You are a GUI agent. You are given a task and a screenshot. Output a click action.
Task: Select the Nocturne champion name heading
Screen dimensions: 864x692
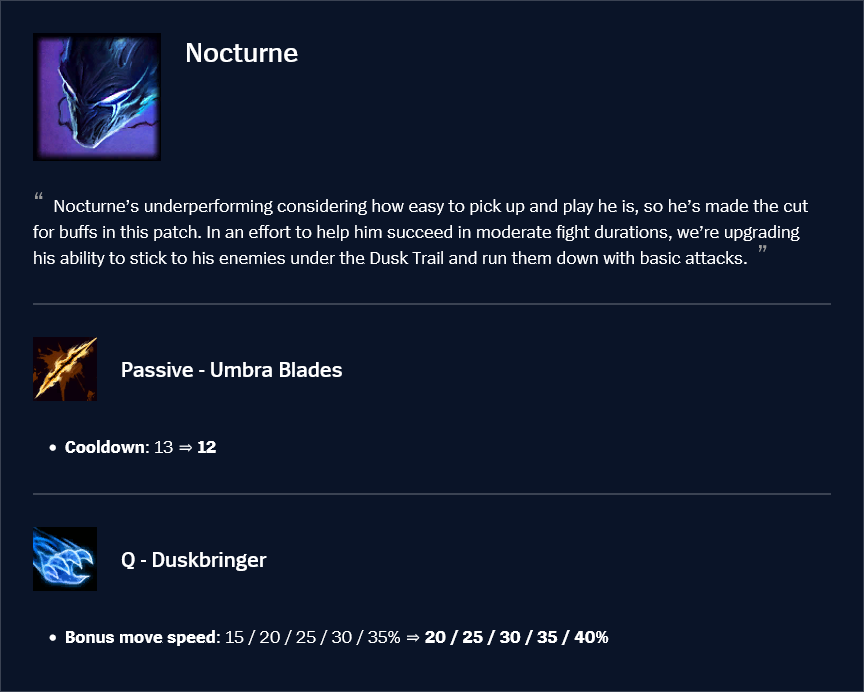click(x=241, y=53)
